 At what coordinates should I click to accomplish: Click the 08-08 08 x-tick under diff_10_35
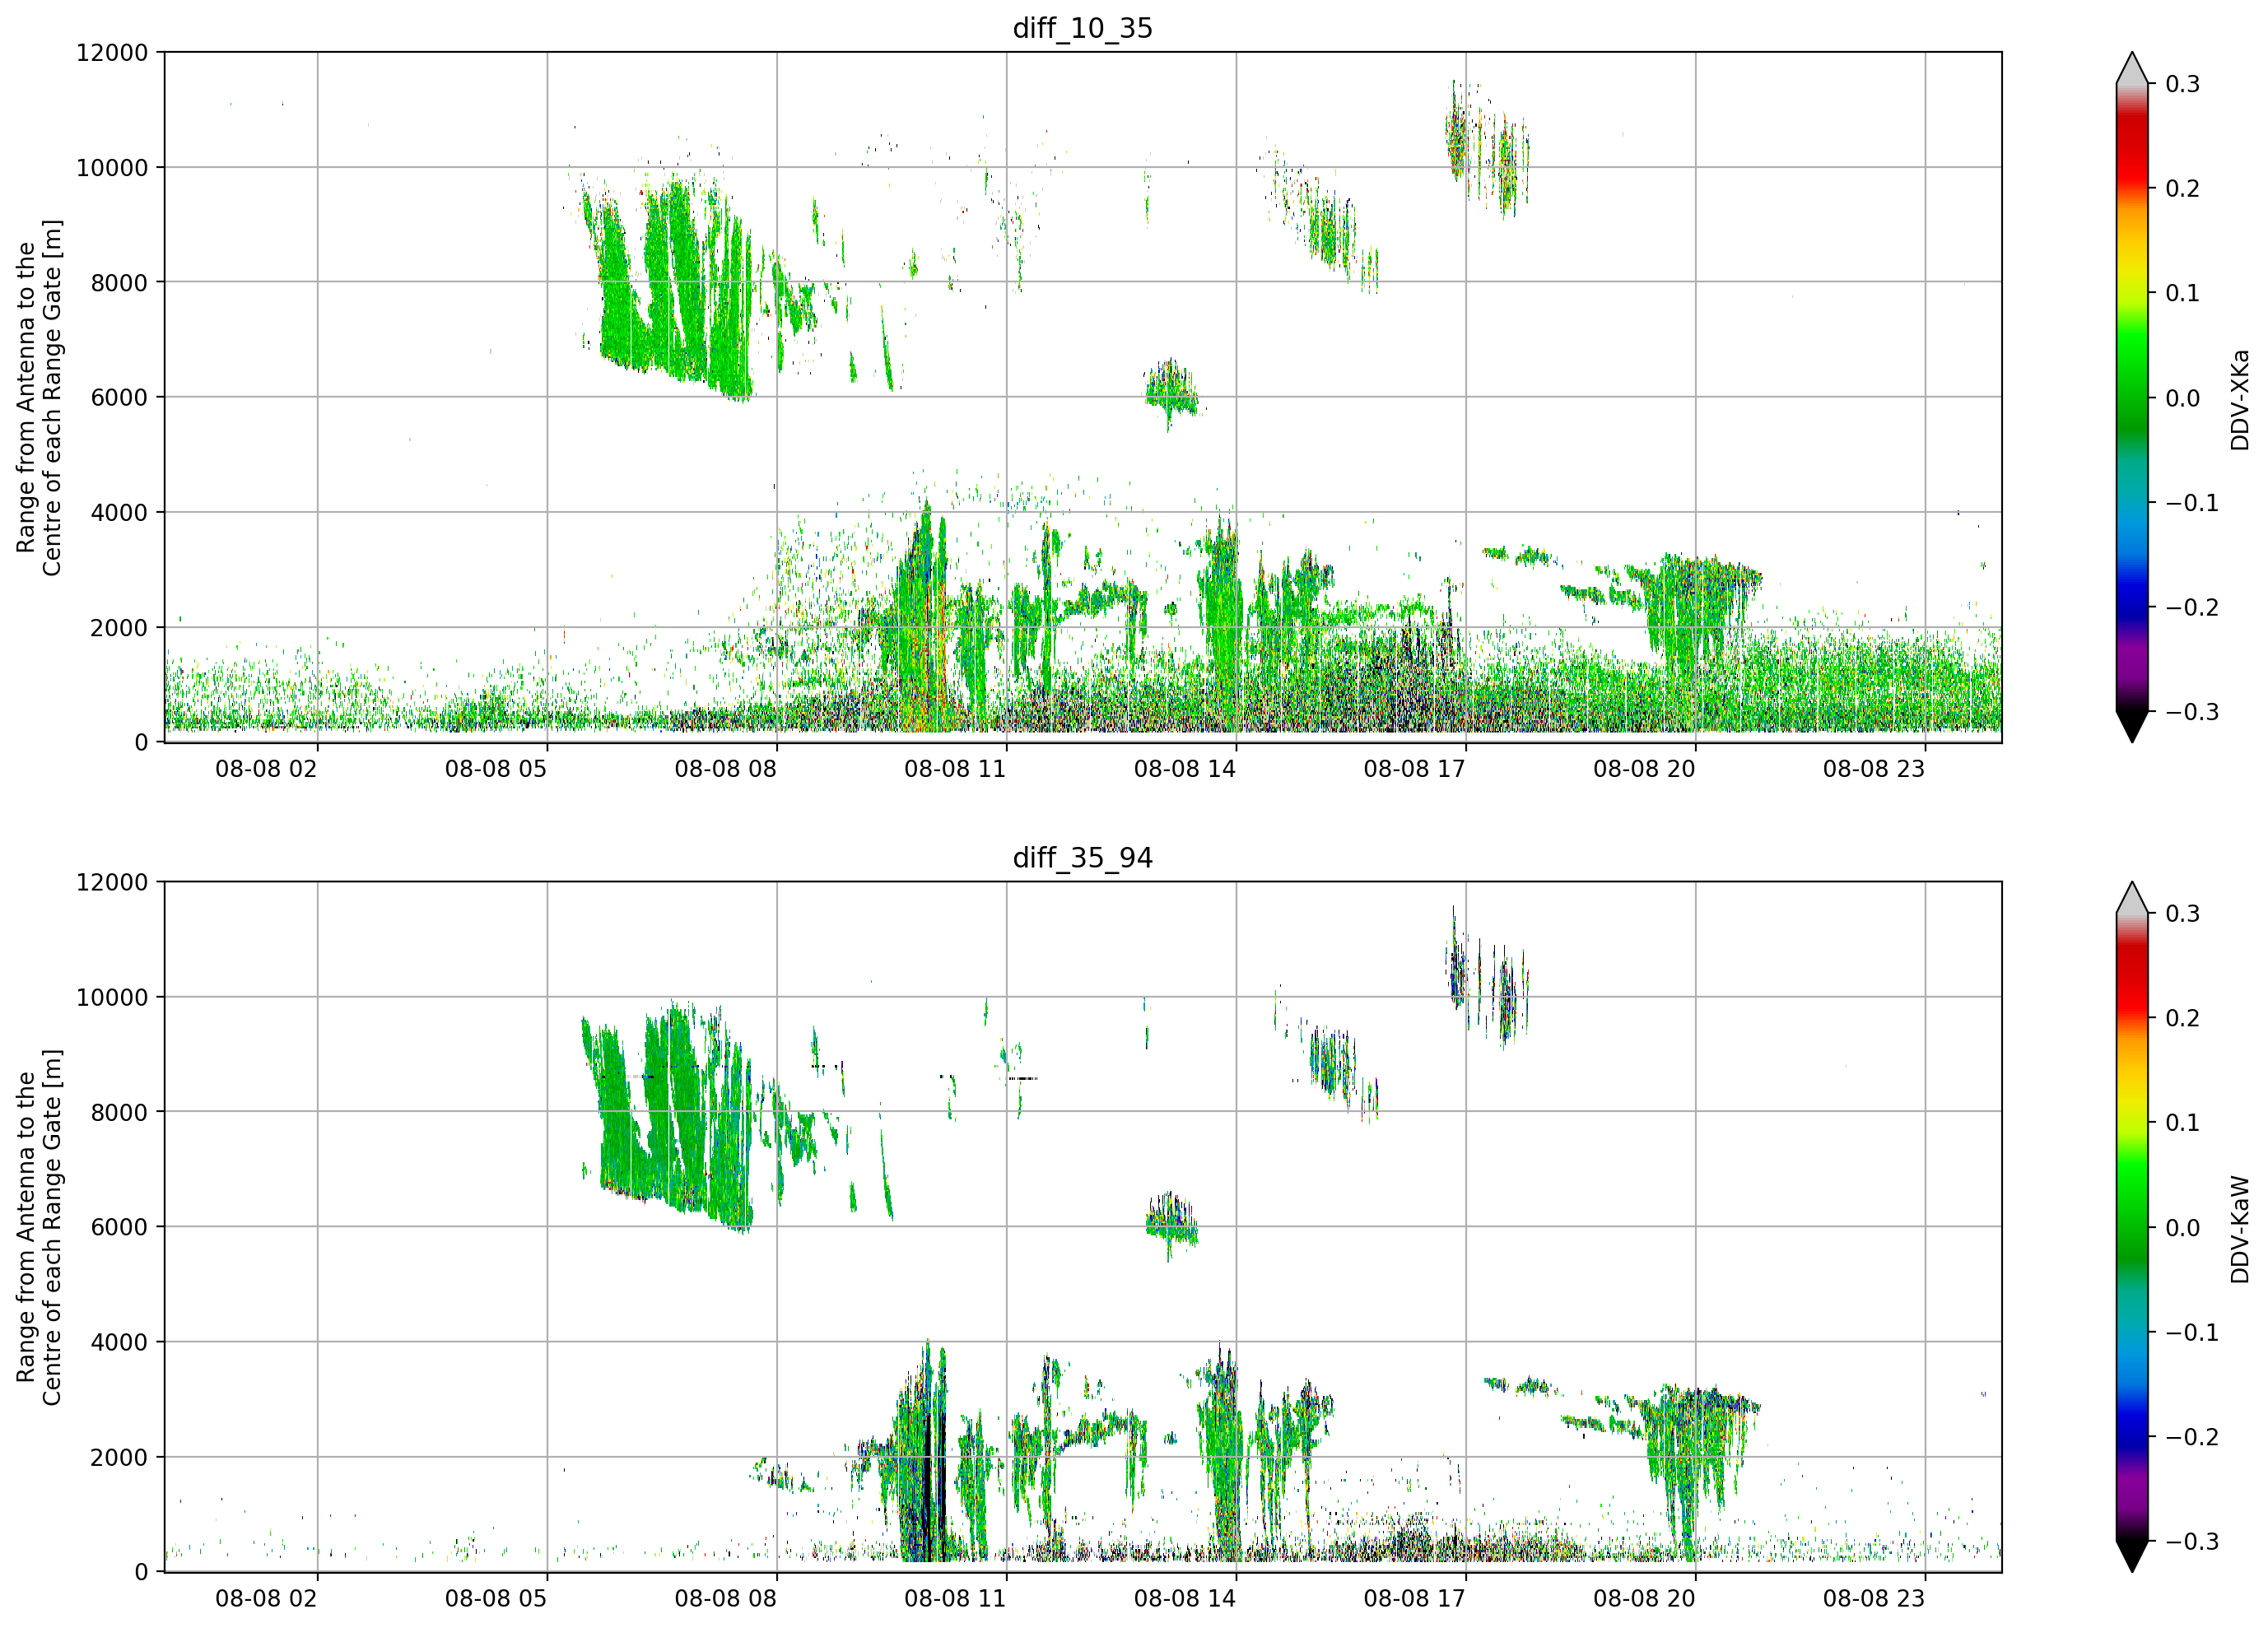[x=725, y=769]
